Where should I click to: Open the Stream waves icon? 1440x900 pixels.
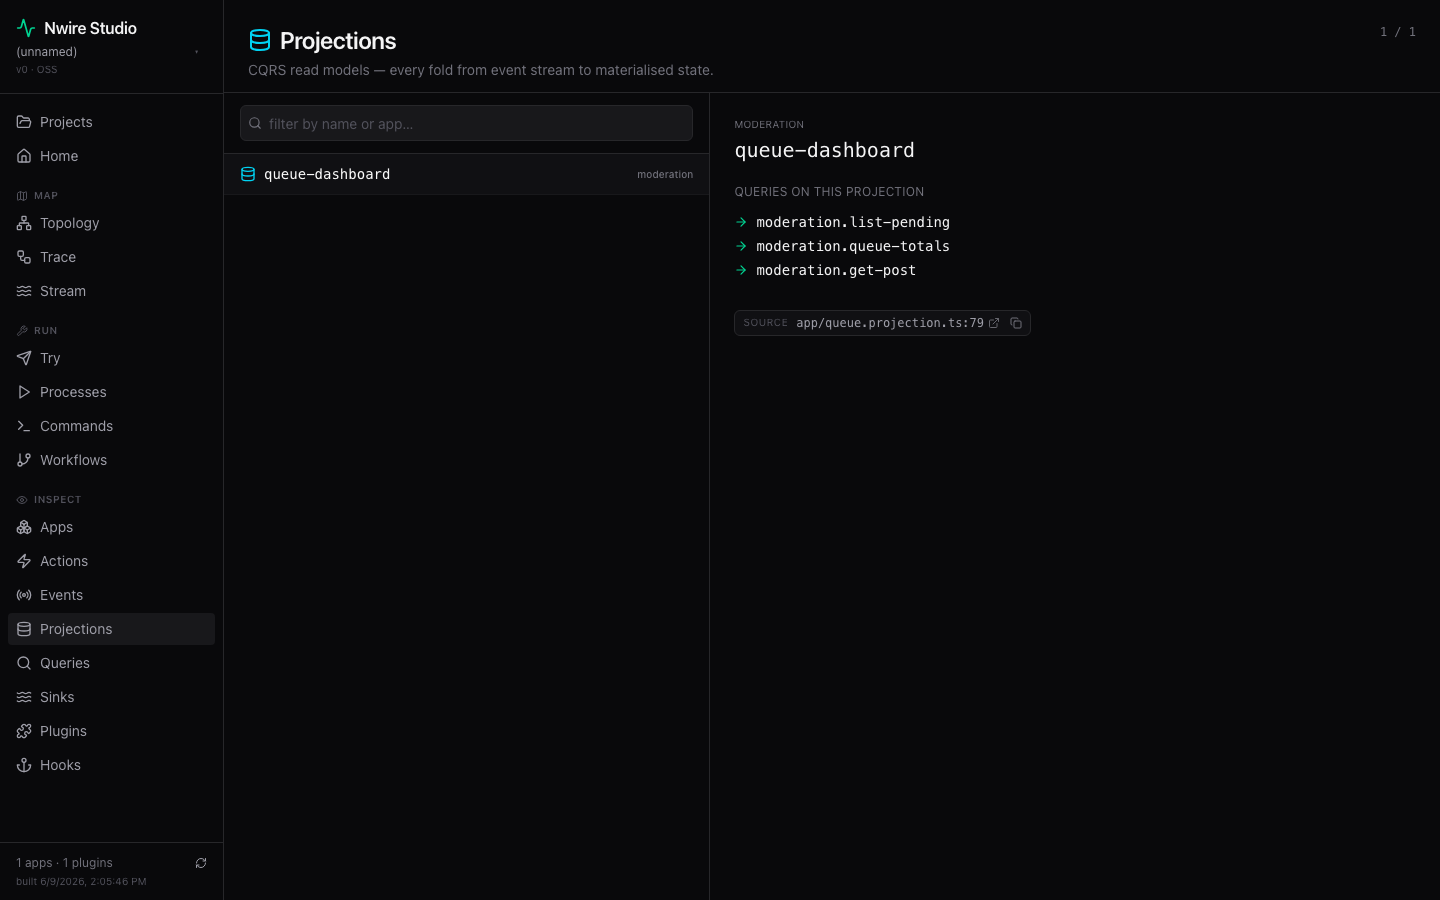click(24, 291)
